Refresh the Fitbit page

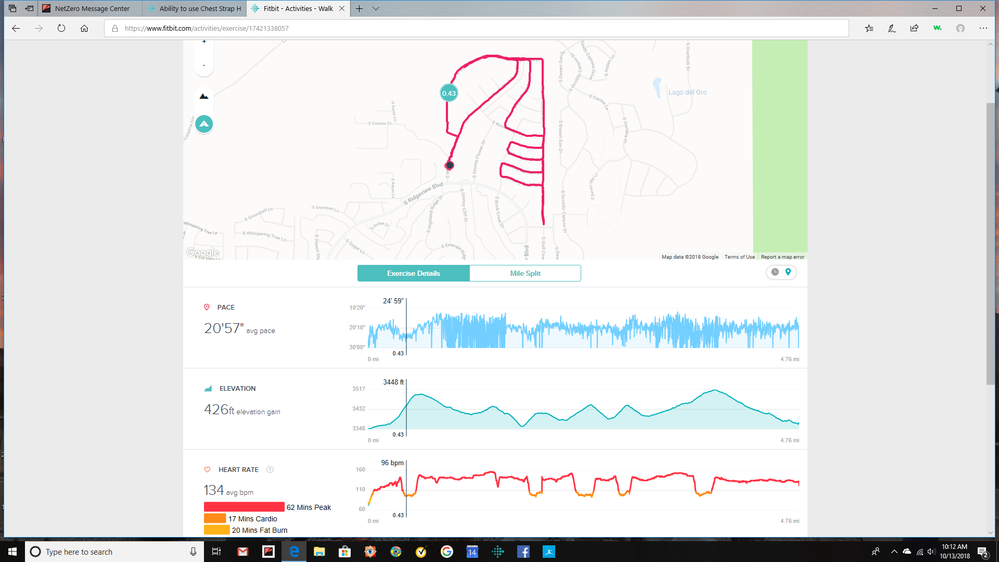click(61, 28)
